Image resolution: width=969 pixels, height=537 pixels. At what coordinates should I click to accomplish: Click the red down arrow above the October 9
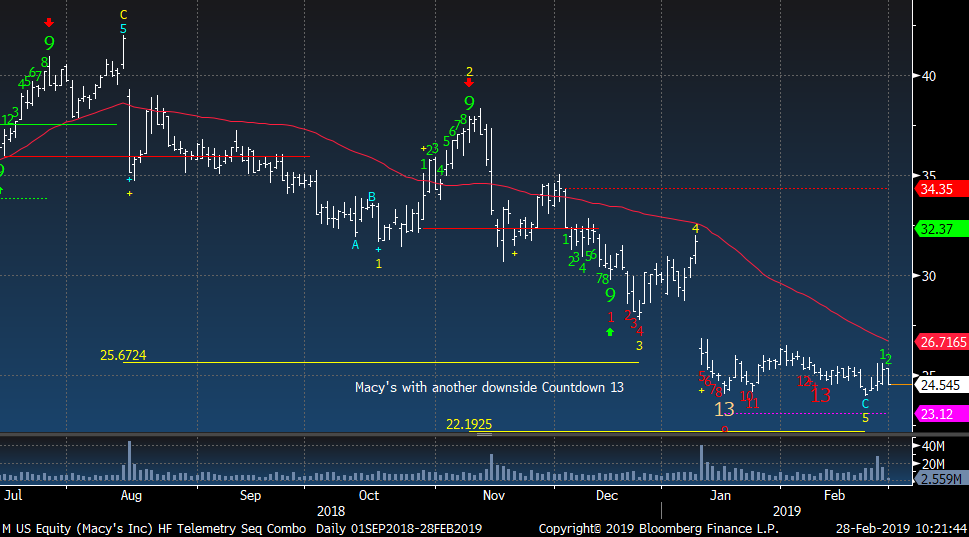[x=469, y=83]
